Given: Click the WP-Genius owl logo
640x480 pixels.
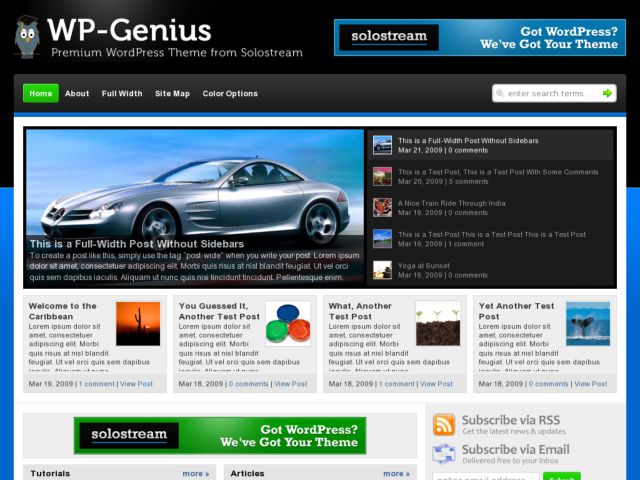Looking at the screenshot, I should coord(27,37).
